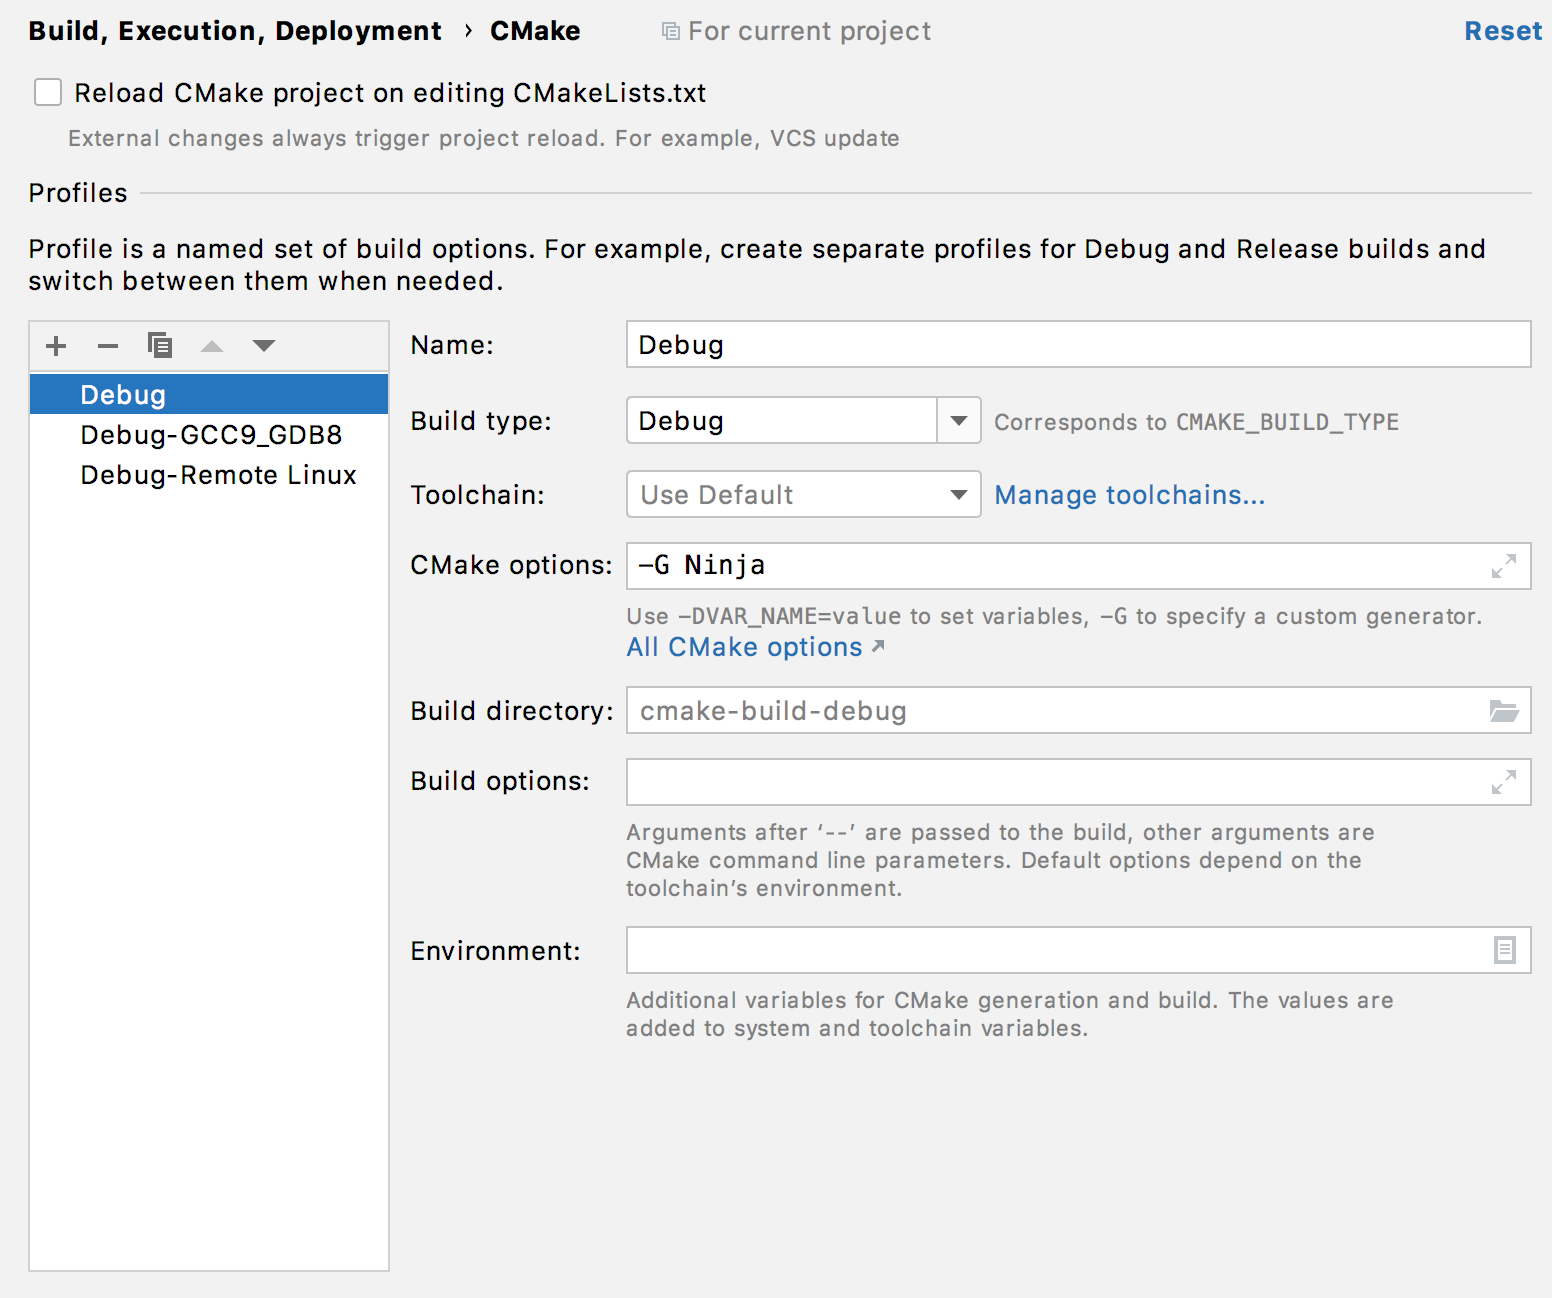Move the profile down in the list
The image size is (1552, 1298).
(x=264, y=346)
